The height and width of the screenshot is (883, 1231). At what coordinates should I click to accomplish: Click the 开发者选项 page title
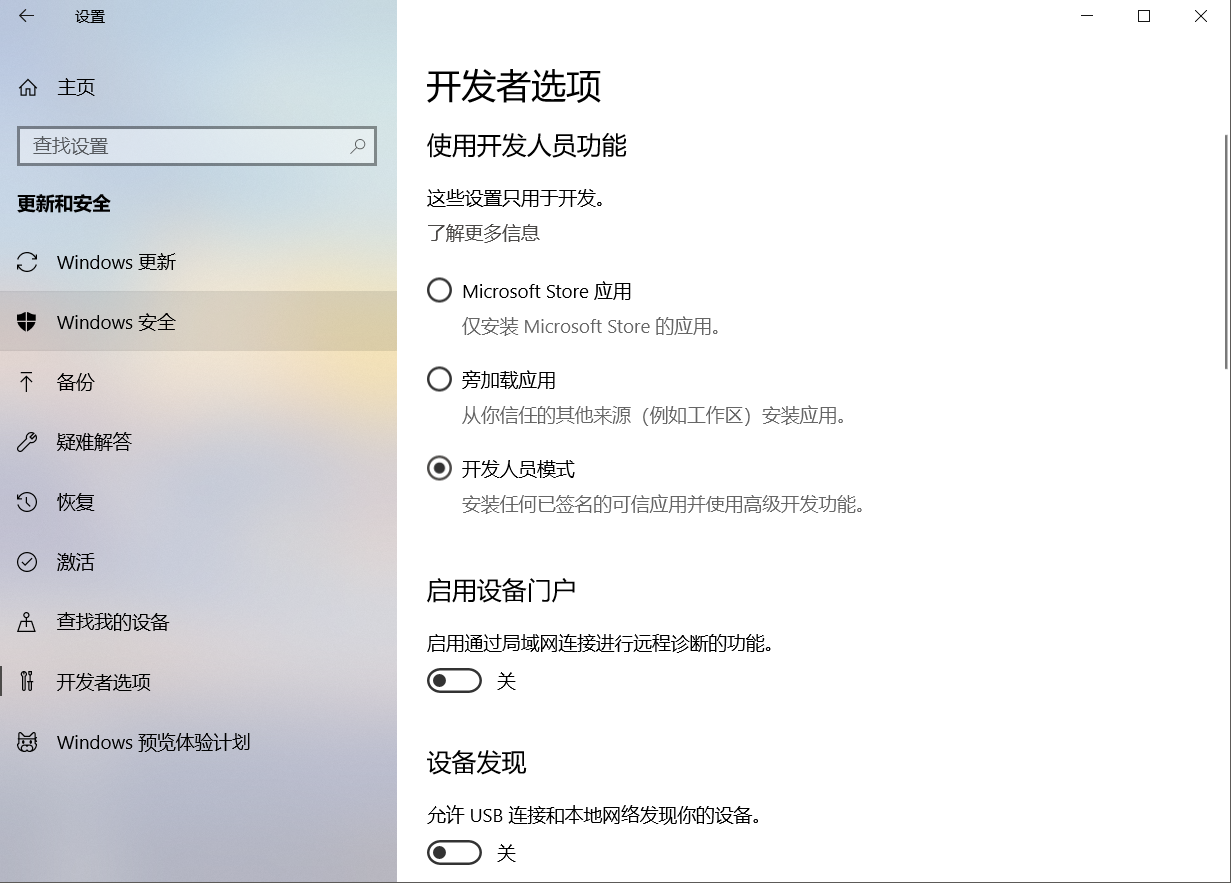pos(514,87)
